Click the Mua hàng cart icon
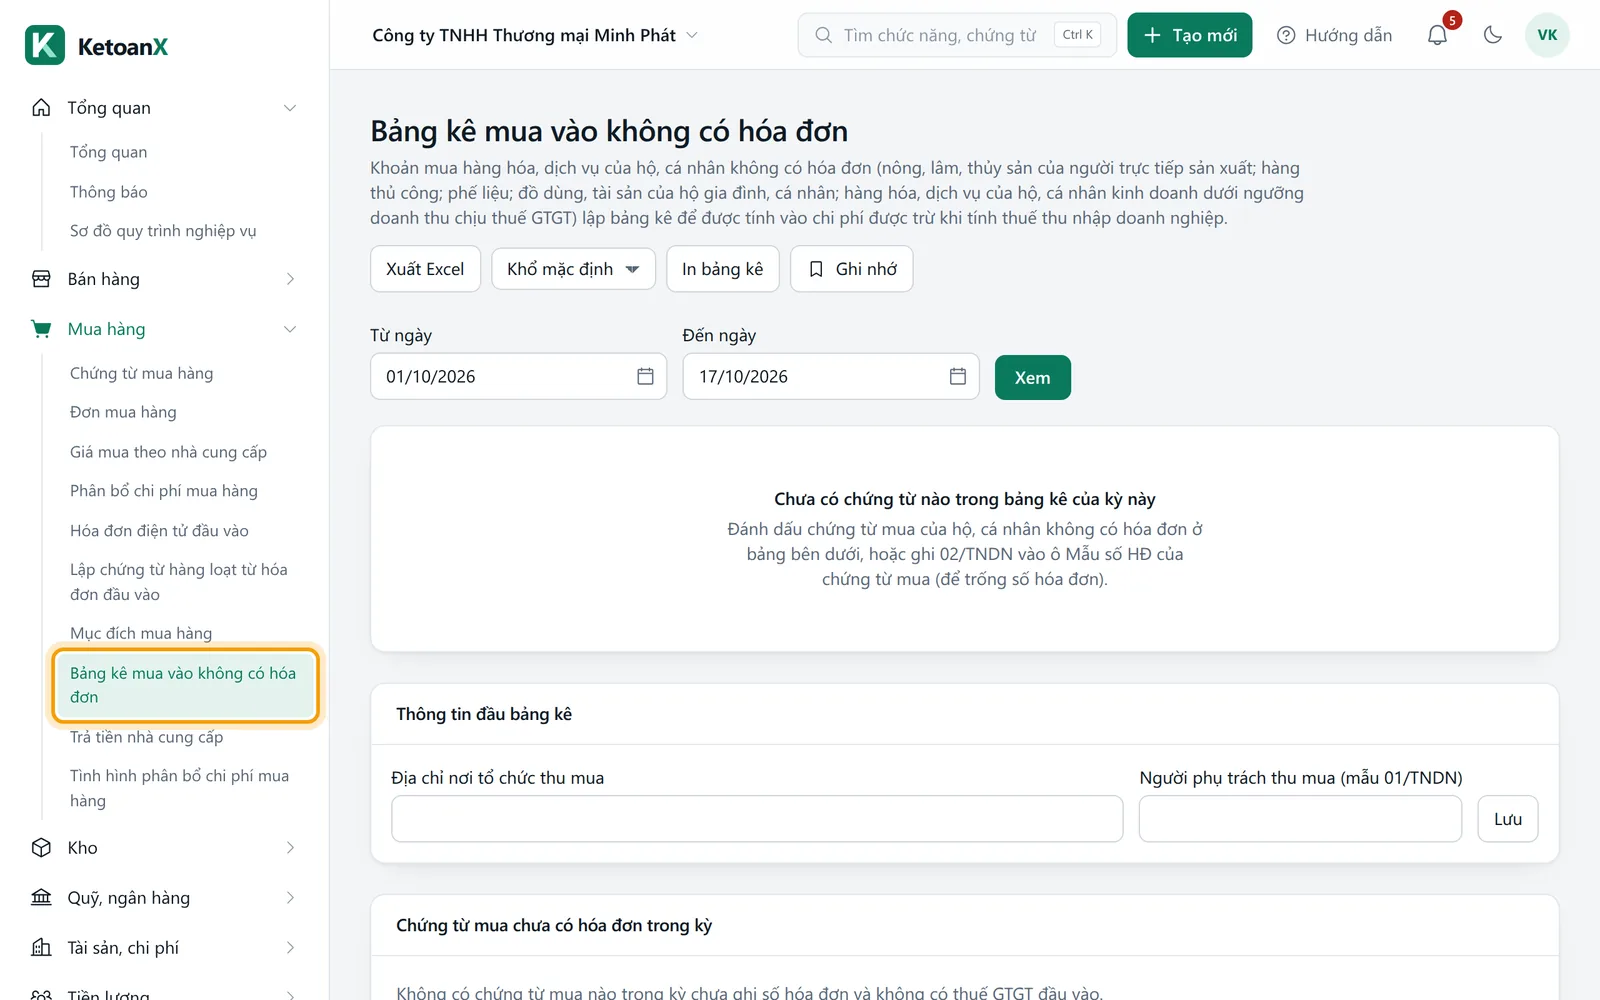The height and width of the screenshot is (1000, 1600). [41, 329]
